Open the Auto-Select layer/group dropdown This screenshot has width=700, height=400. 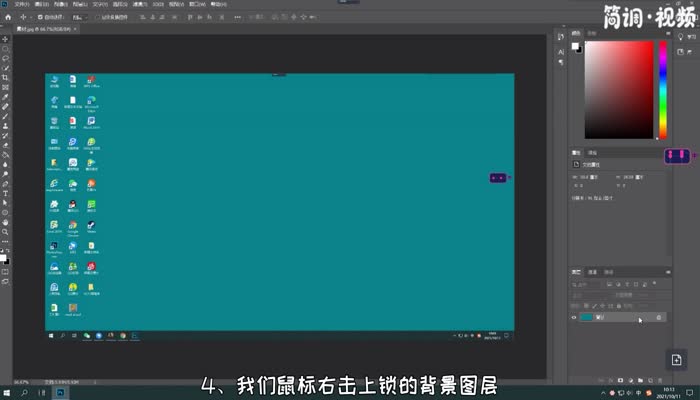80,17
